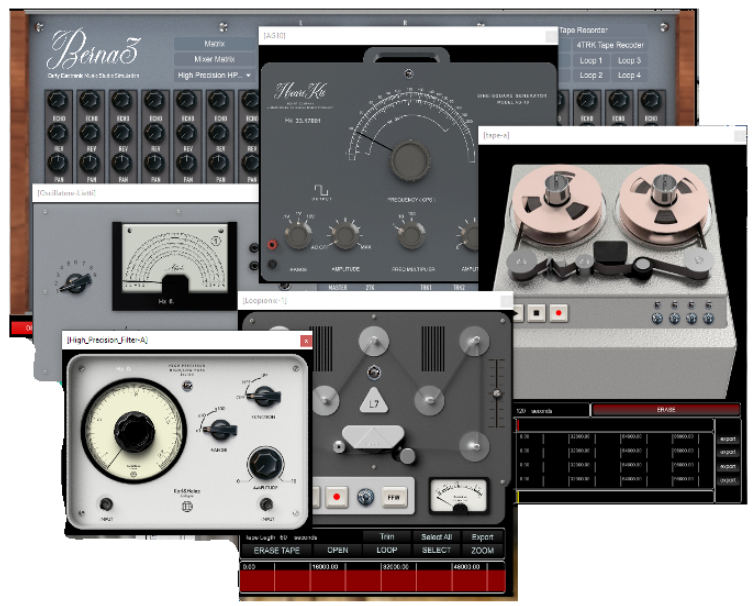755x606 pixels.
Task: Adjust first channel PAN knob in mixer
Action: point(57,164)
